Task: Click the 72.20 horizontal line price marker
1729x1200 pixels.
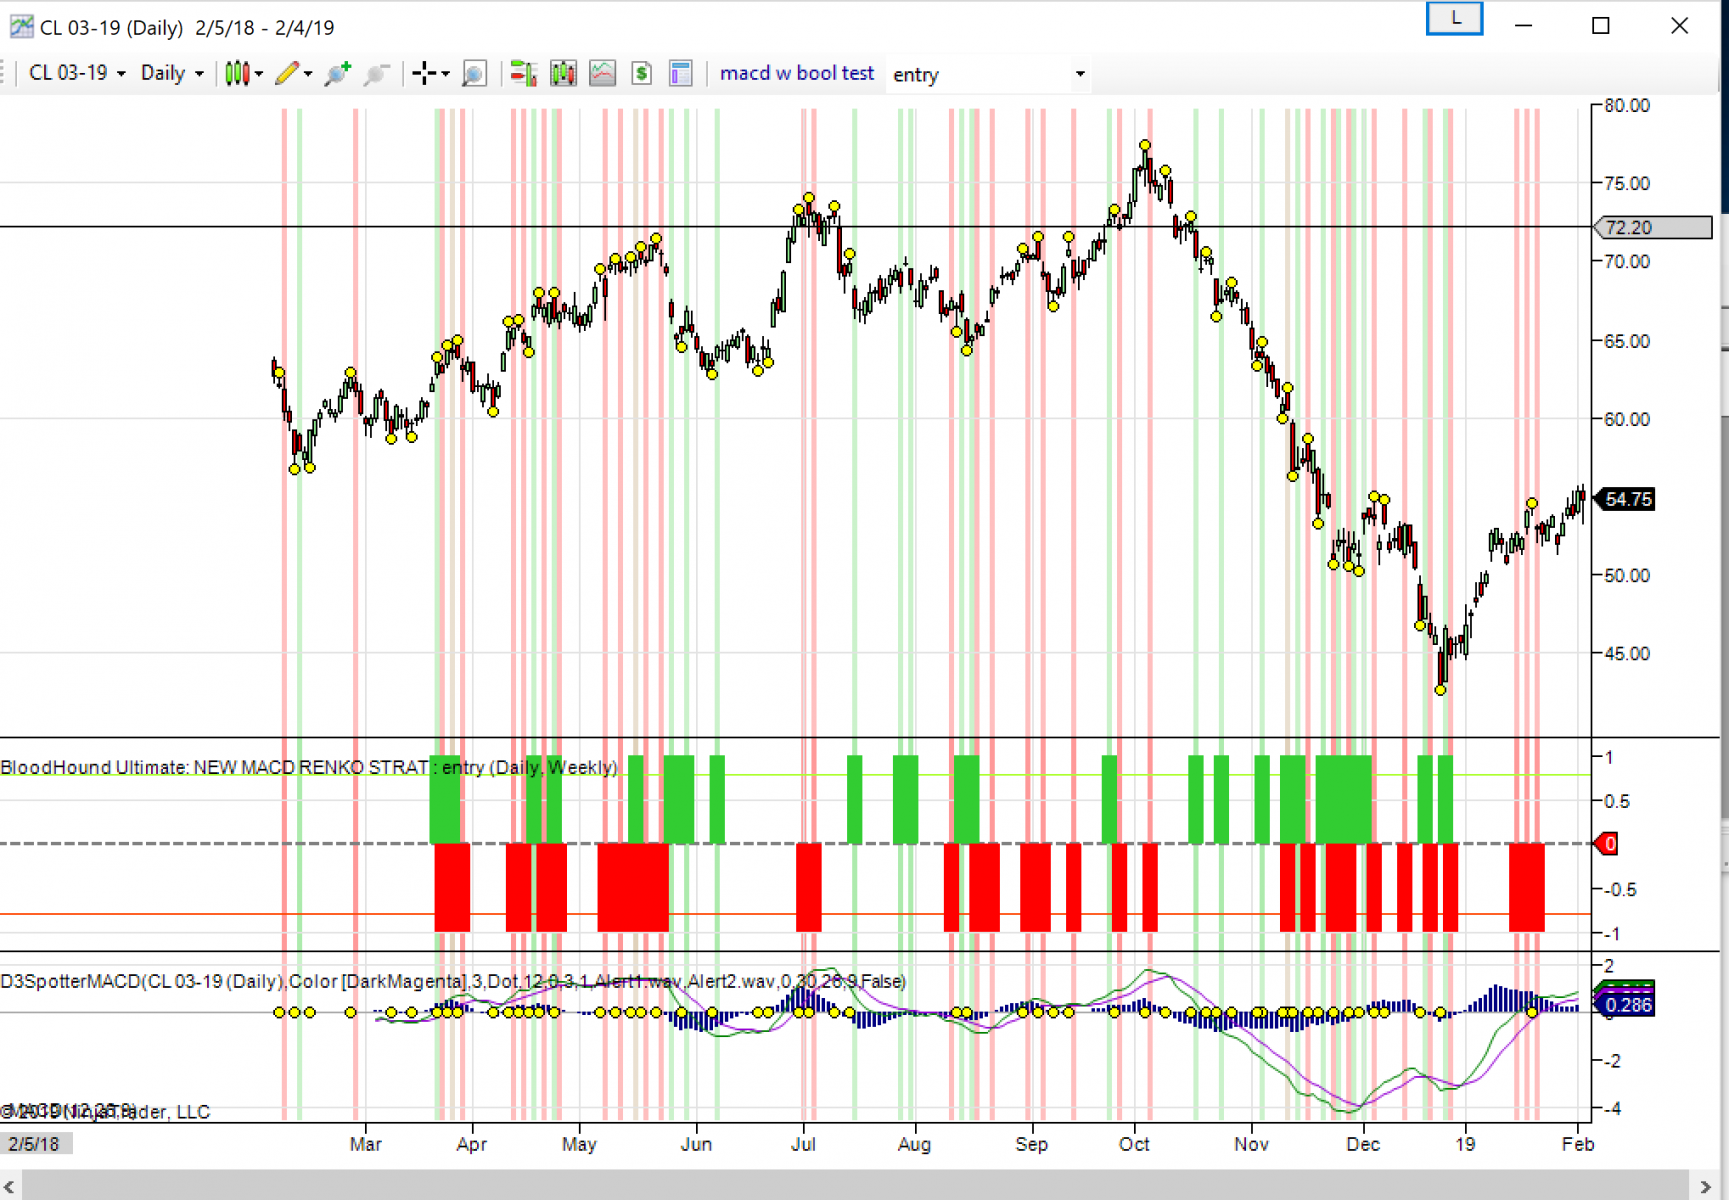Action: point(1652,227)
